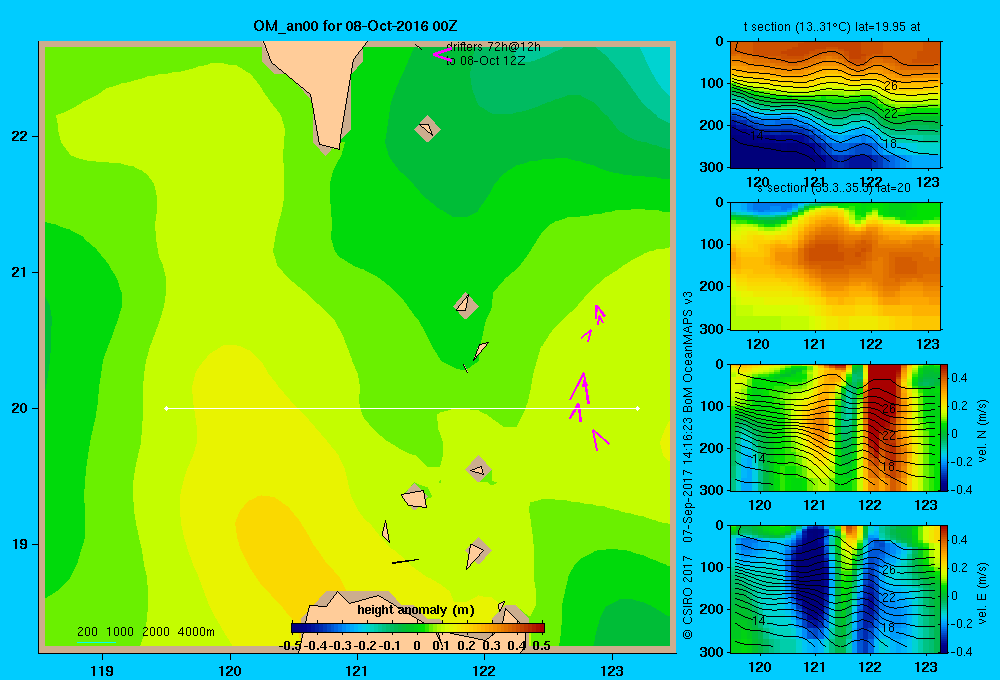Click the vel. N panel's color scale bar
Viewport: 1000px width, 680px height.
point(944,427)
